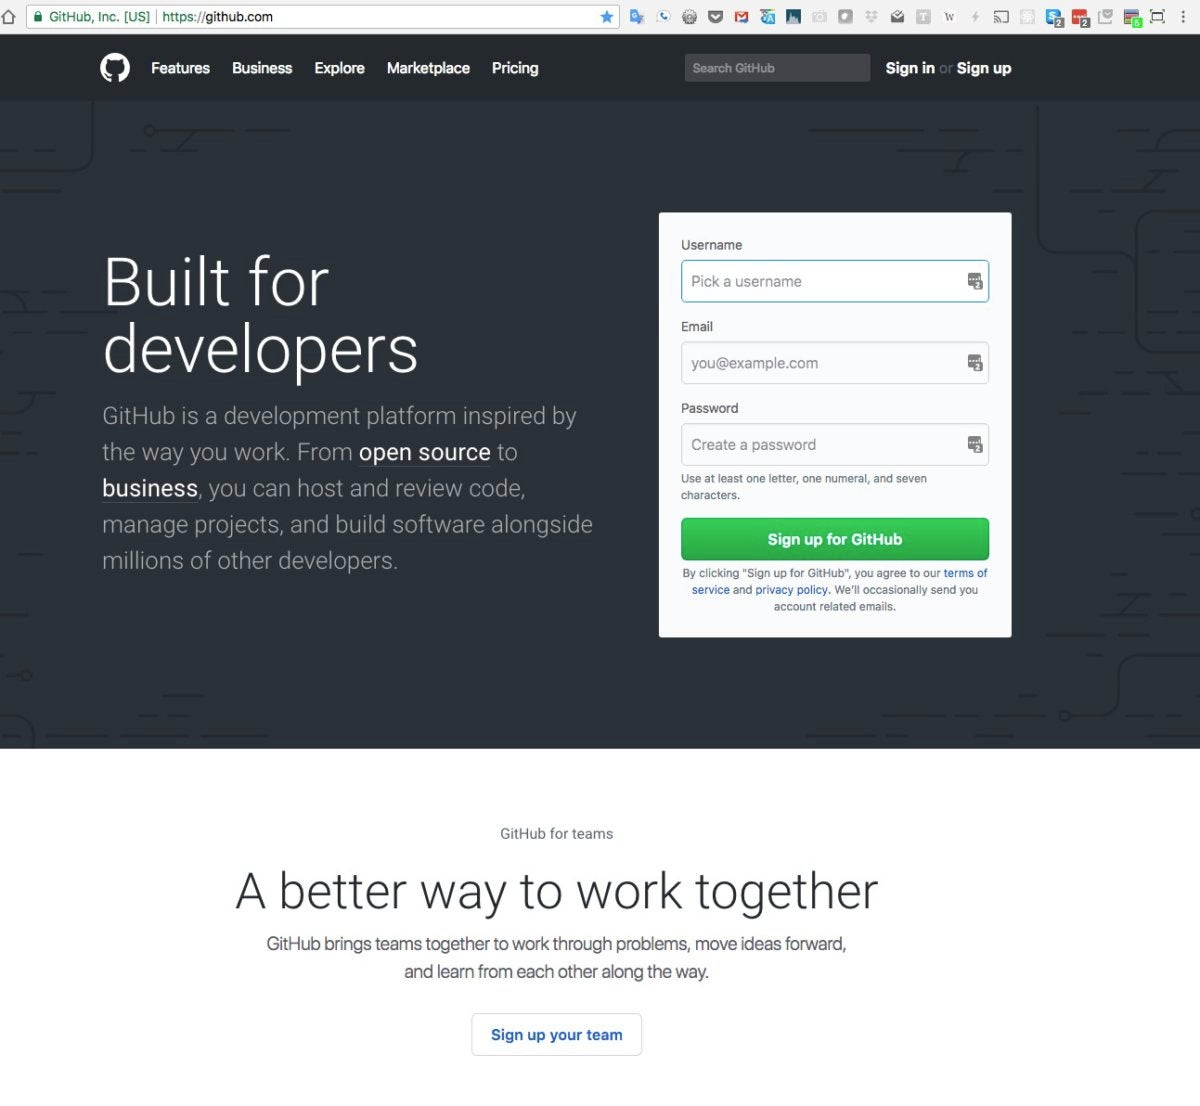Open the Gmail extension icon

pyautogui.click(x=742, y=17)
